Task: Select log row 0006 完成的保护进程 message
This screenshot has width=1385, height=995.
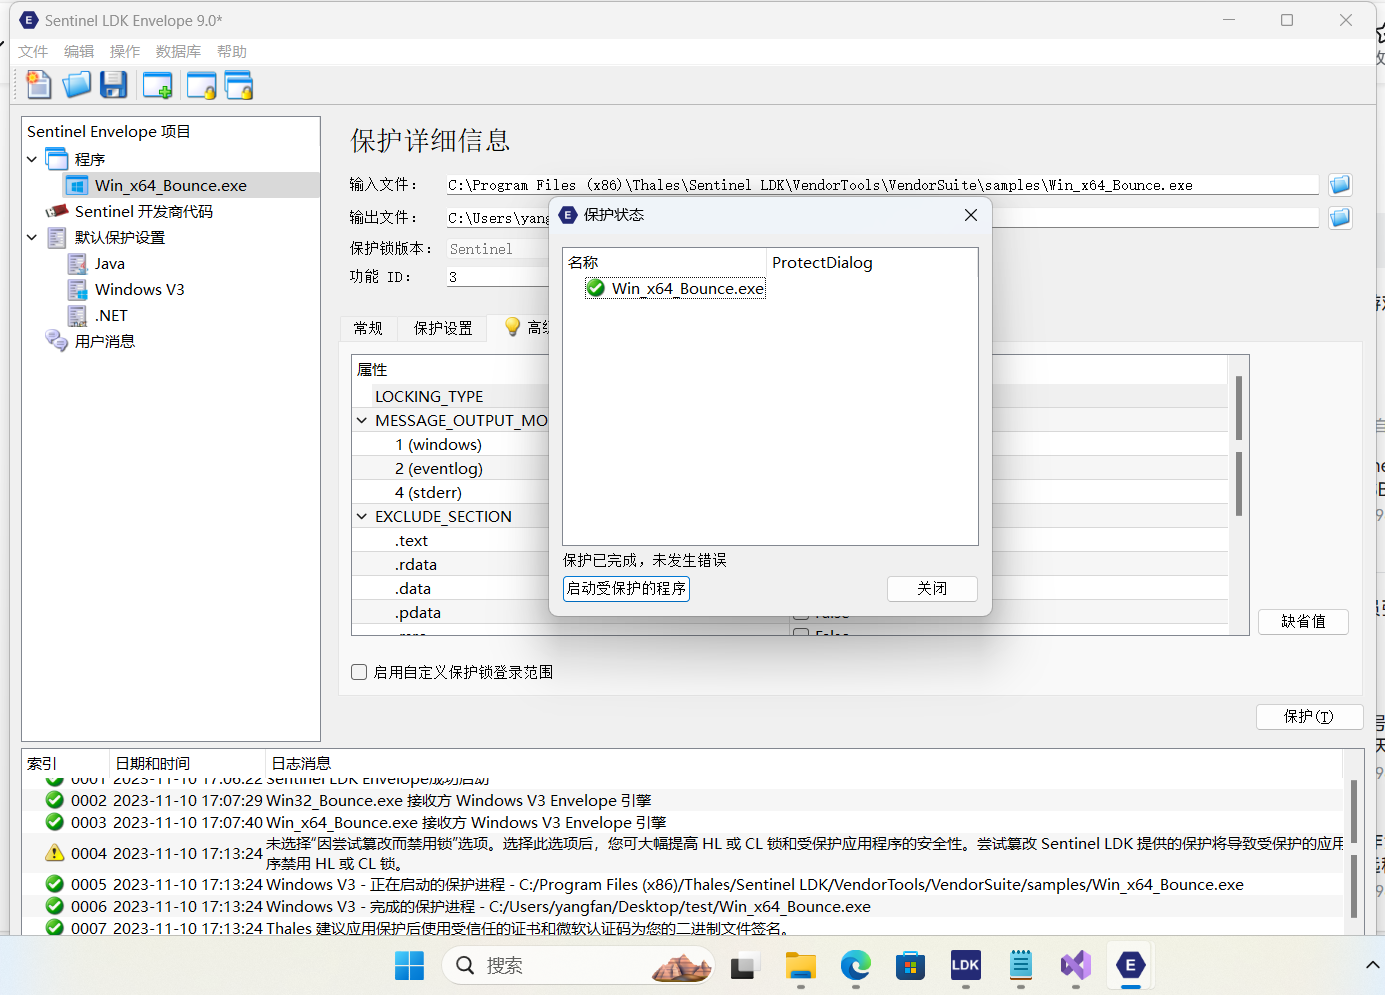Action: [x=568, y=907]
